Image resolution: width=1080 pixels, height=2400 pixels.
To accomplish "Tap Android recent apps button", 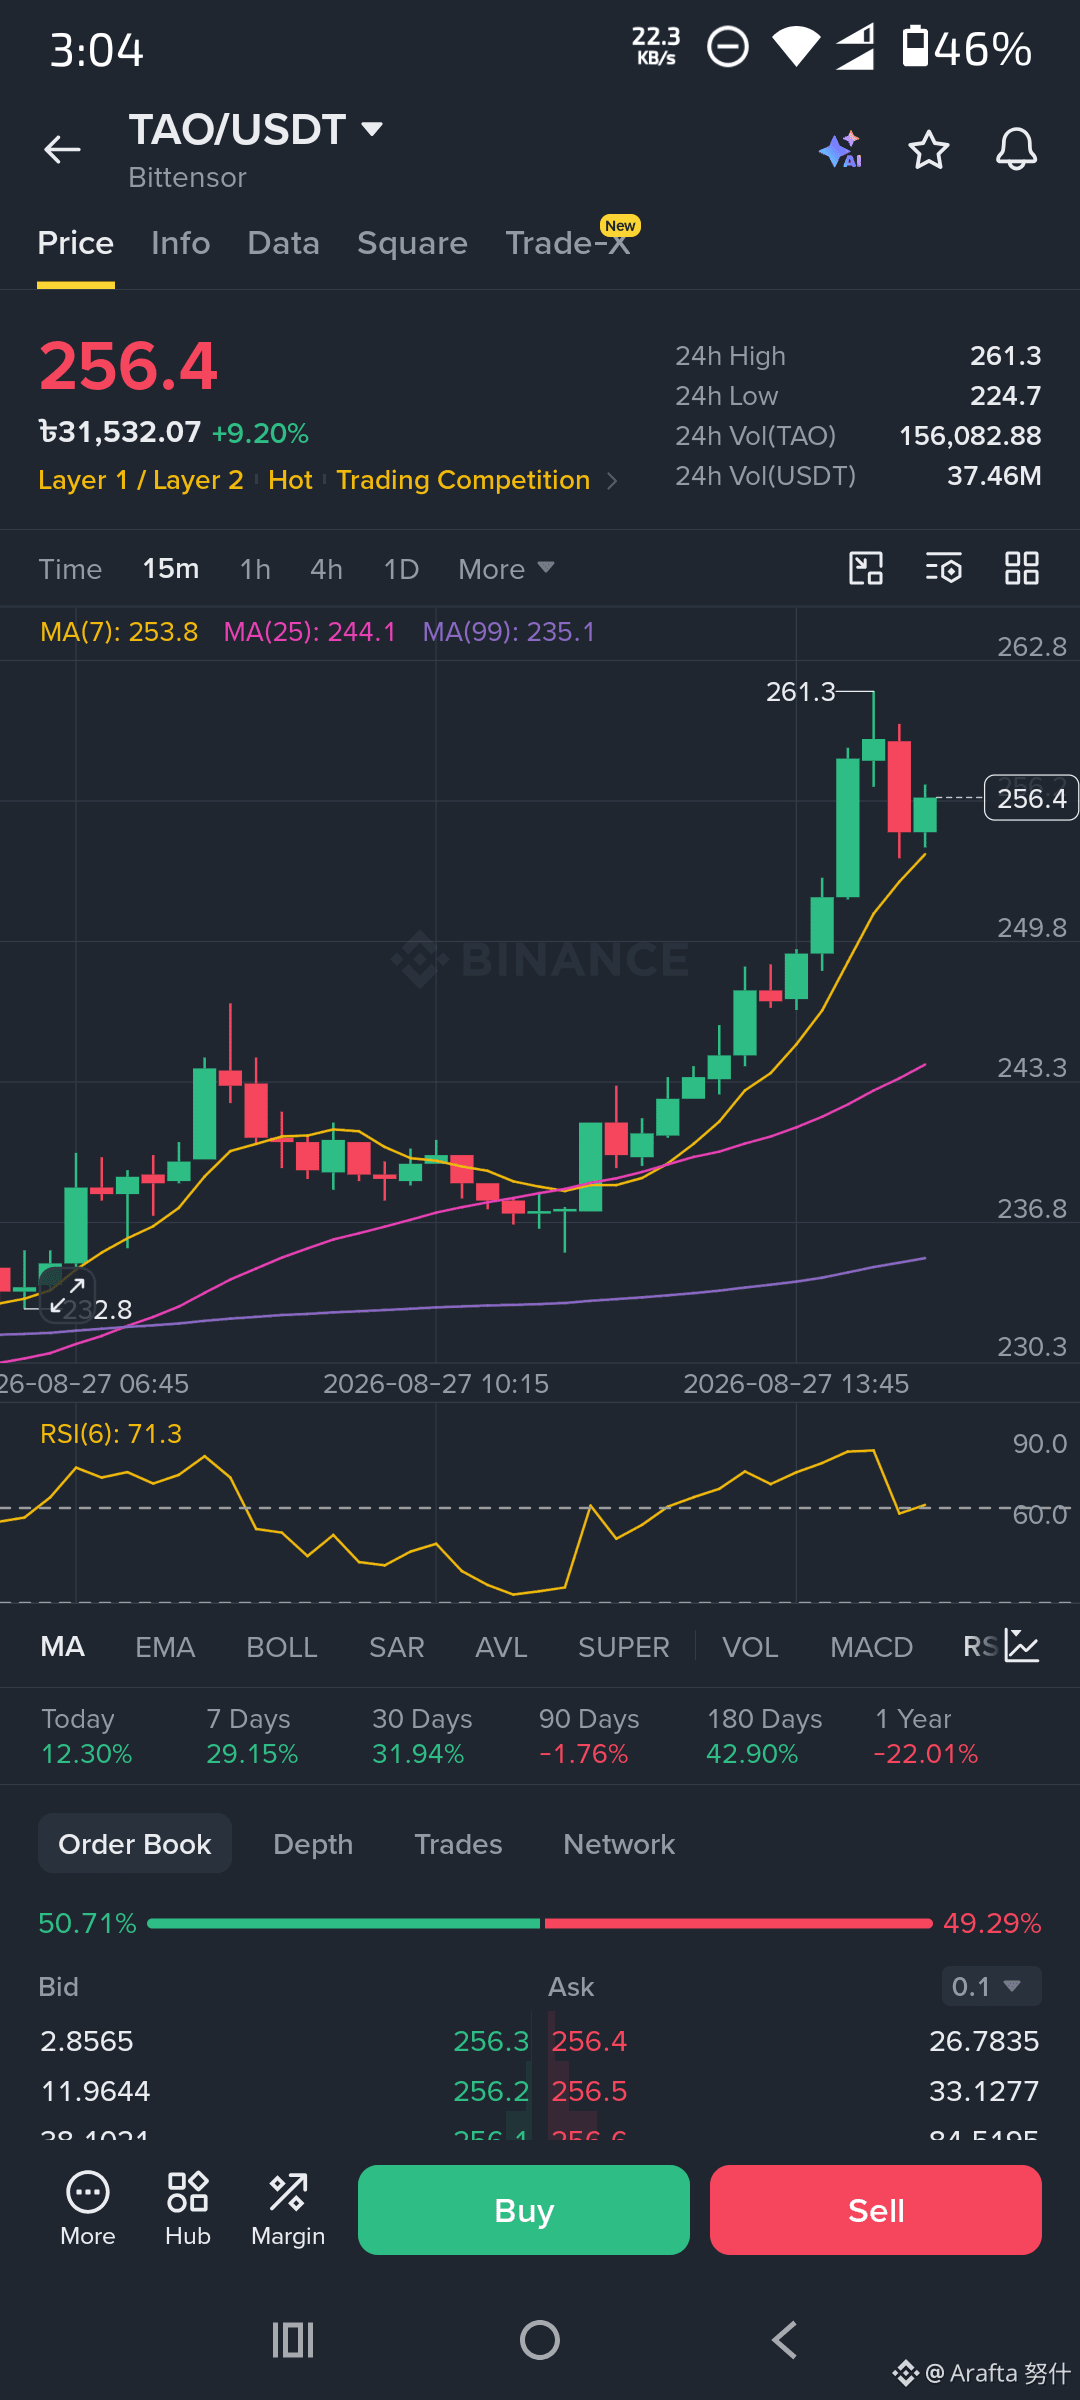I will coord(293,2340).
